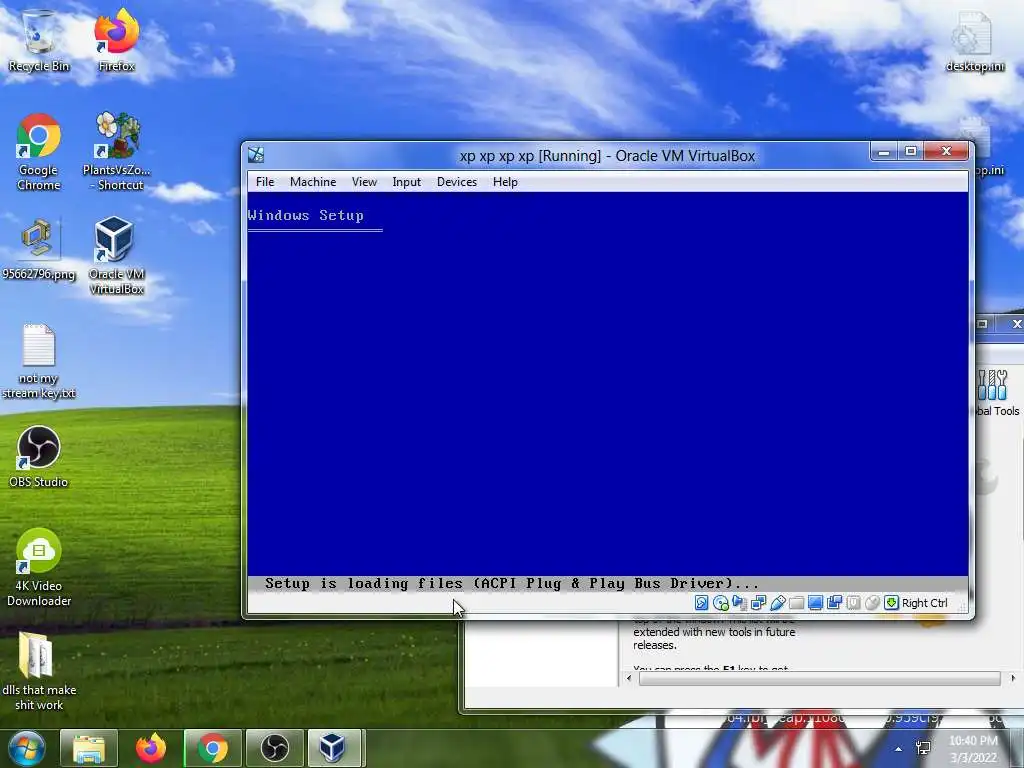This screenshot has height=768, width=1024.
Task: Open the View menu
Action: [364, 182]
